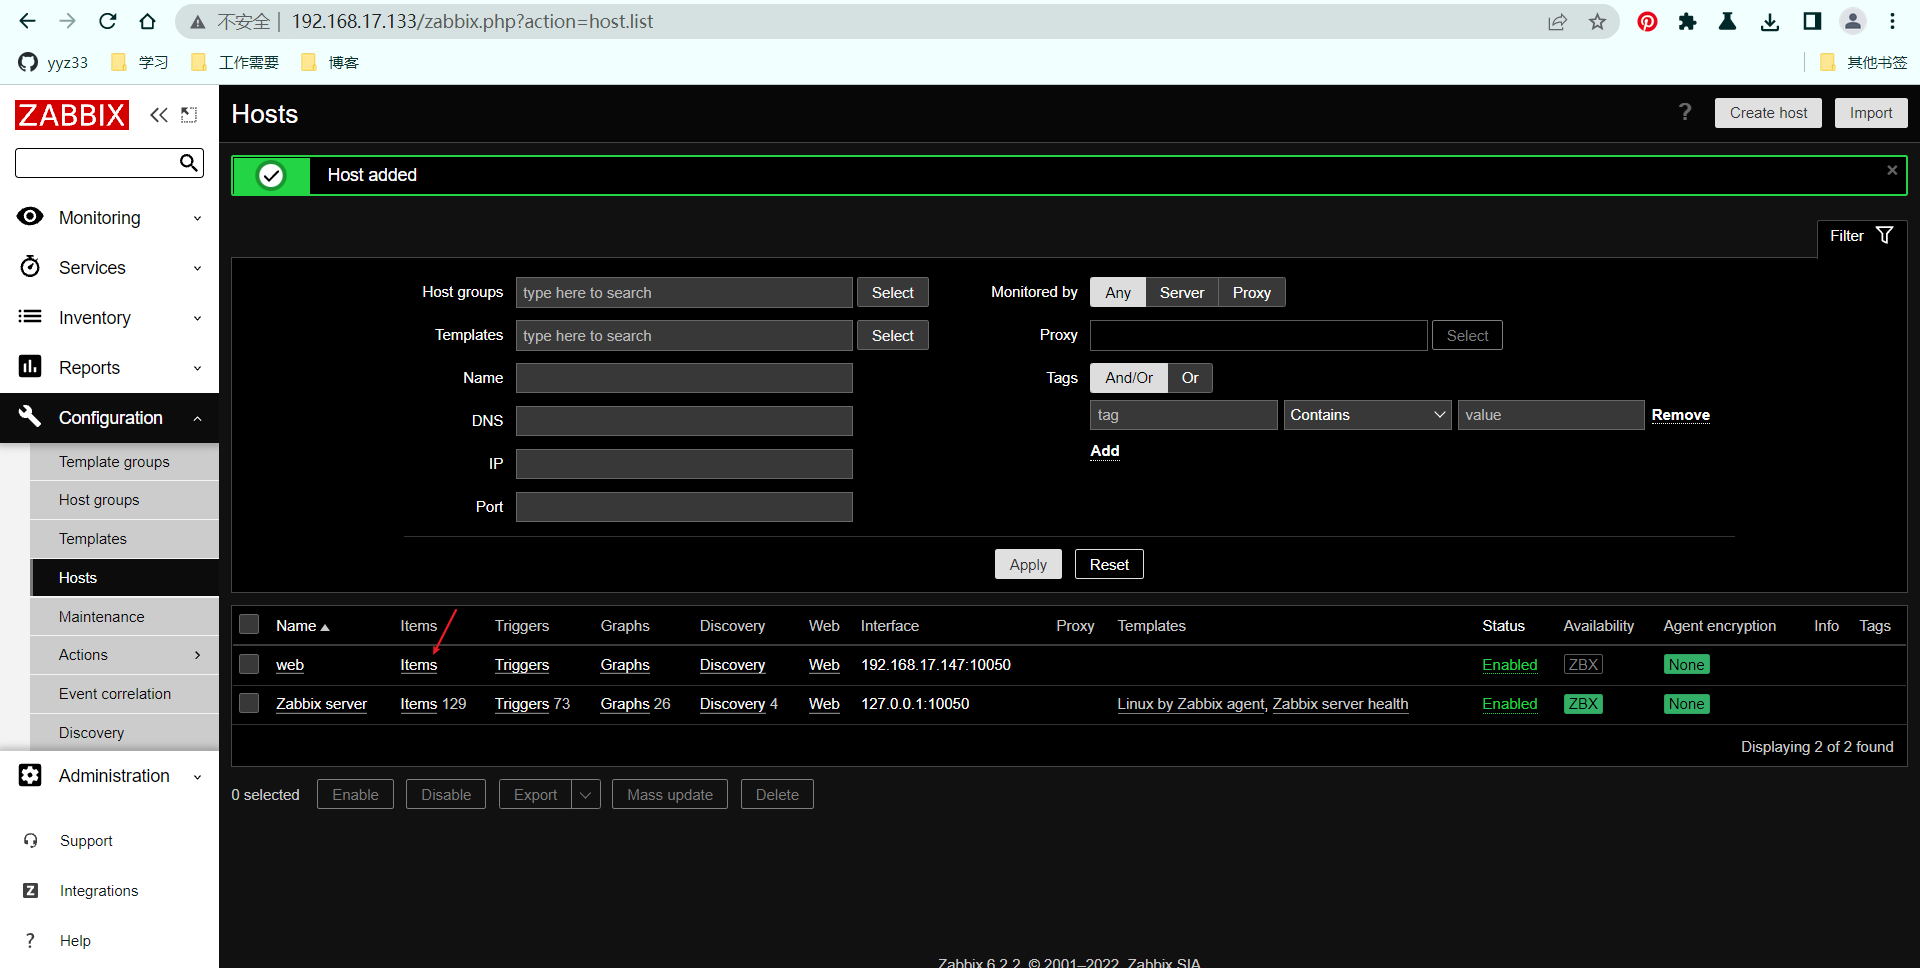Open Discovery in sidebar
The height and width of the screenshot is (968, 1920).
point(92,732)
